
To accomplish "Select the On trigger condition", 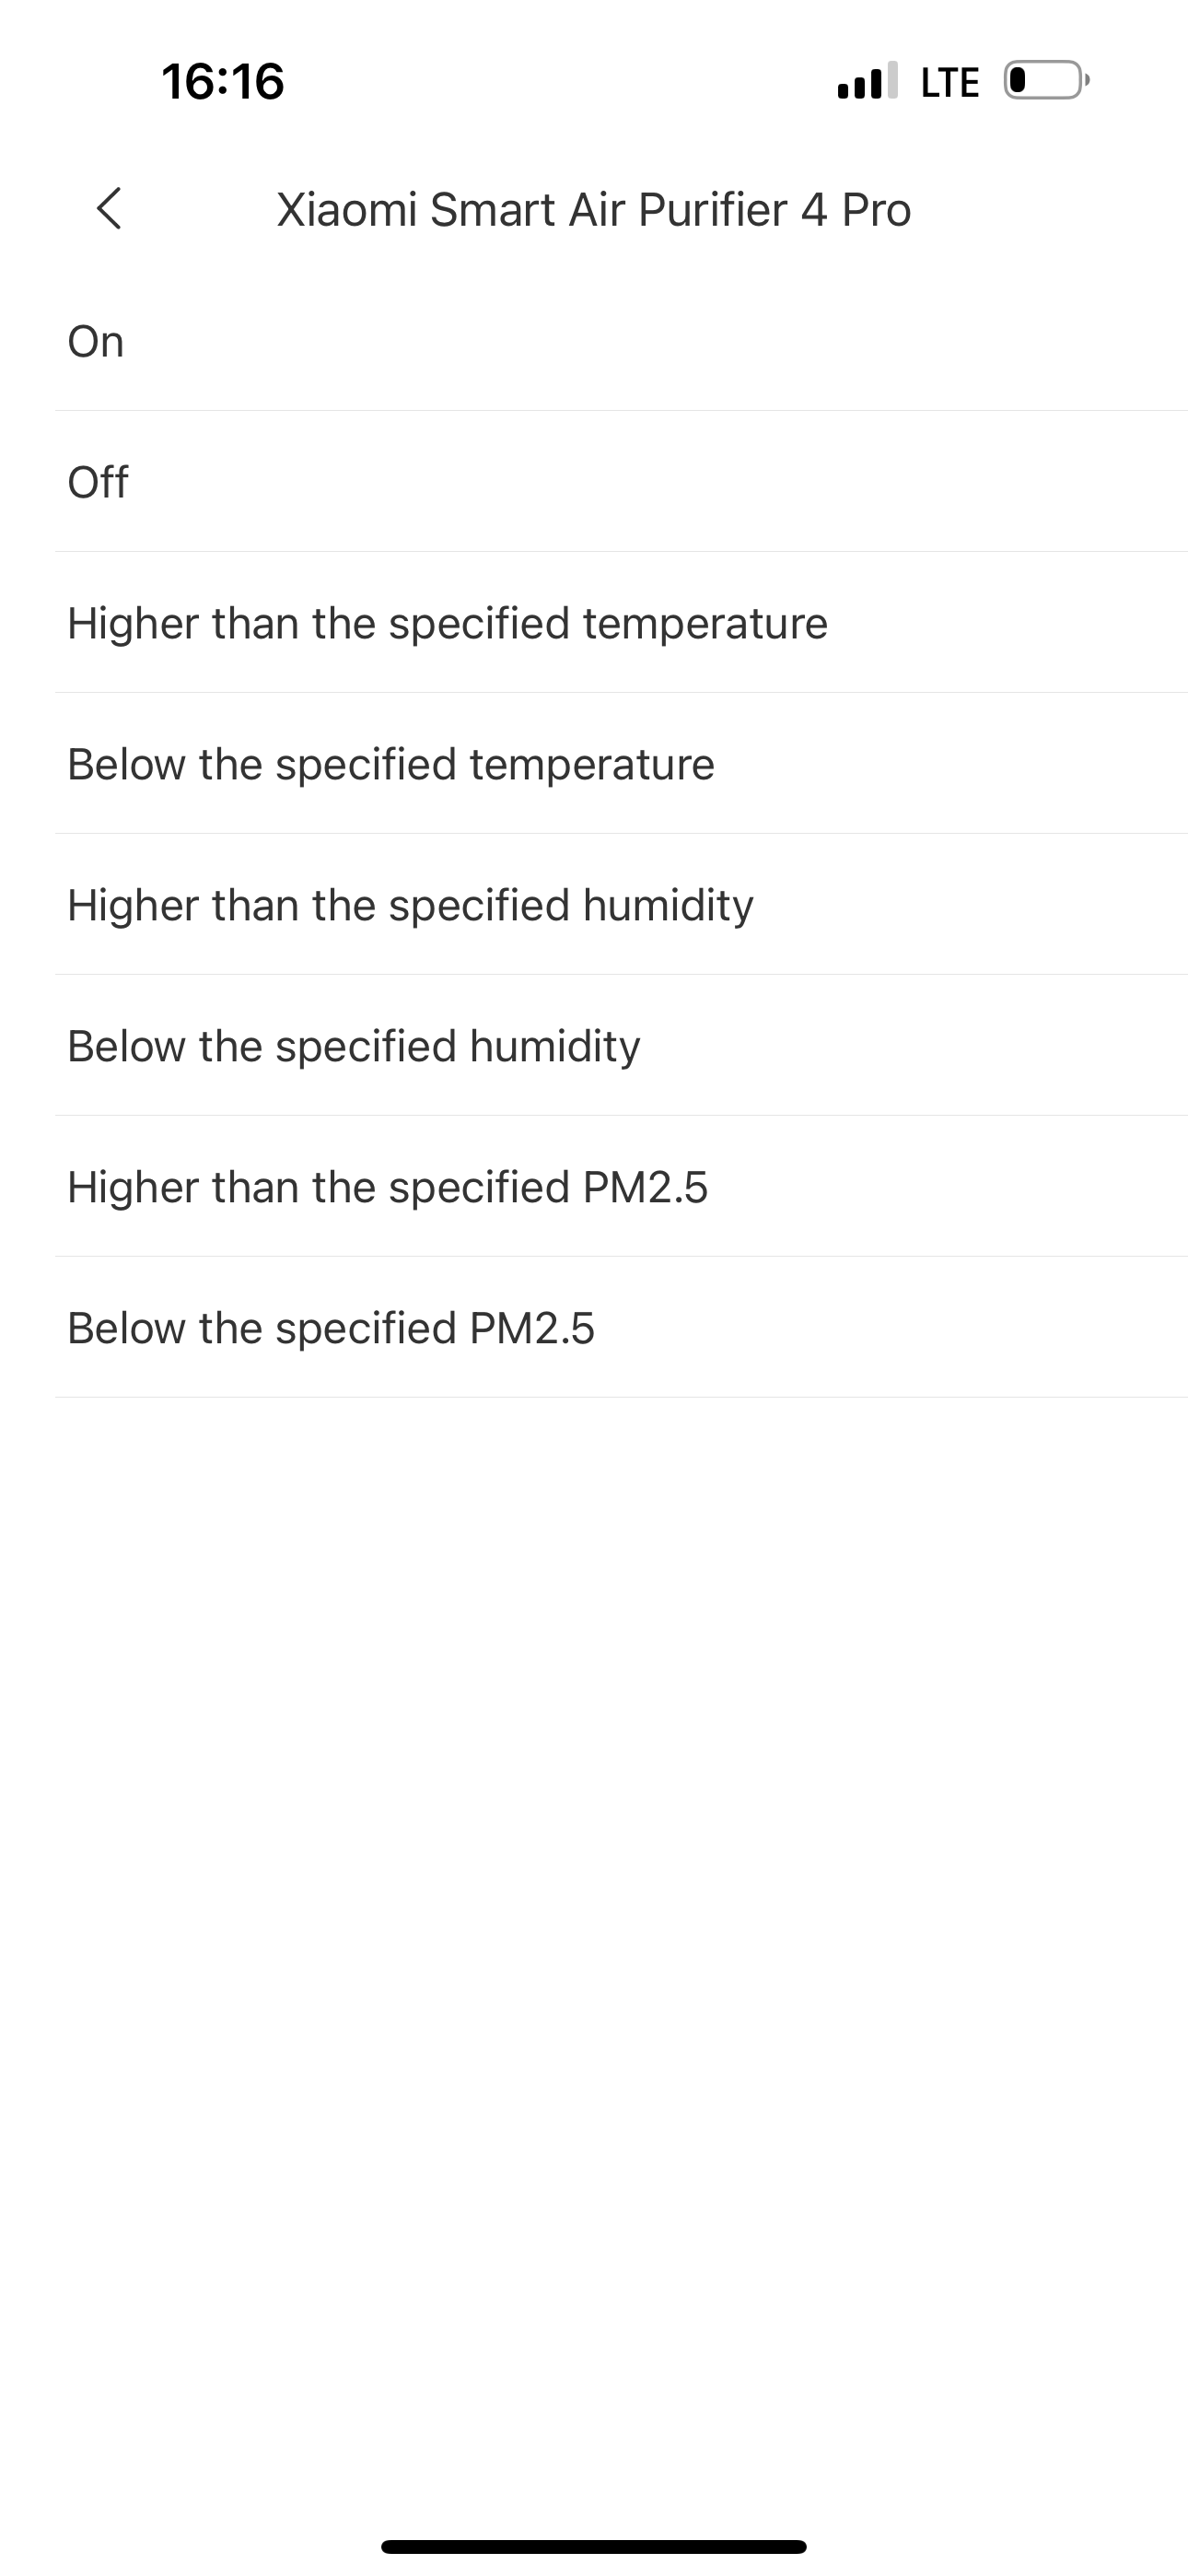I will (621, 341).
